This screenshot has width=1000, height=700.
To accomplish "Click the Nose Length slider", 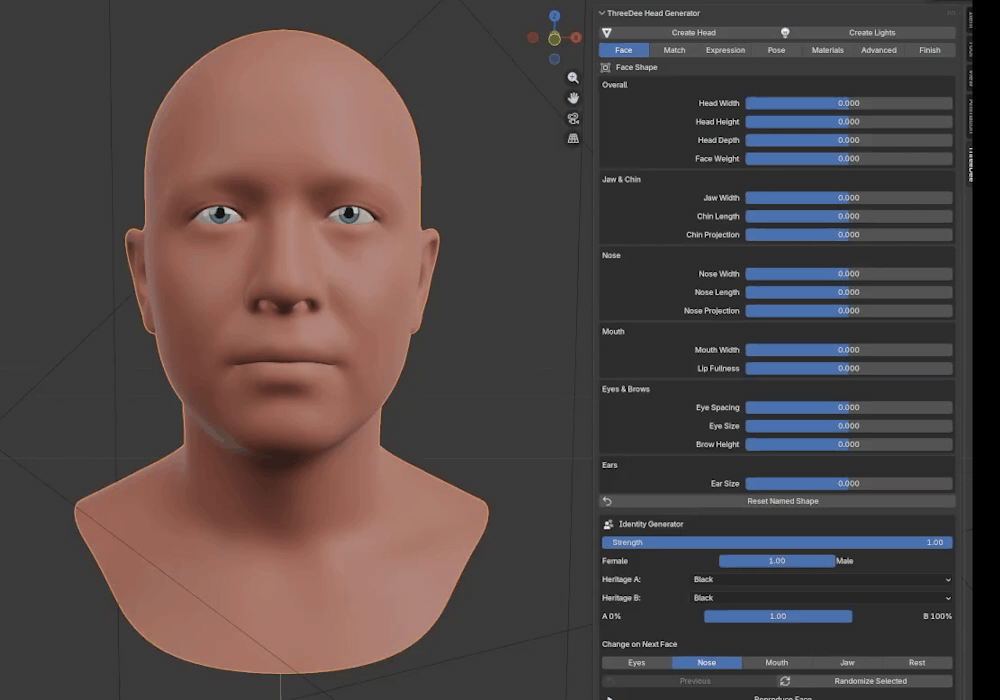I will [849, 292].
